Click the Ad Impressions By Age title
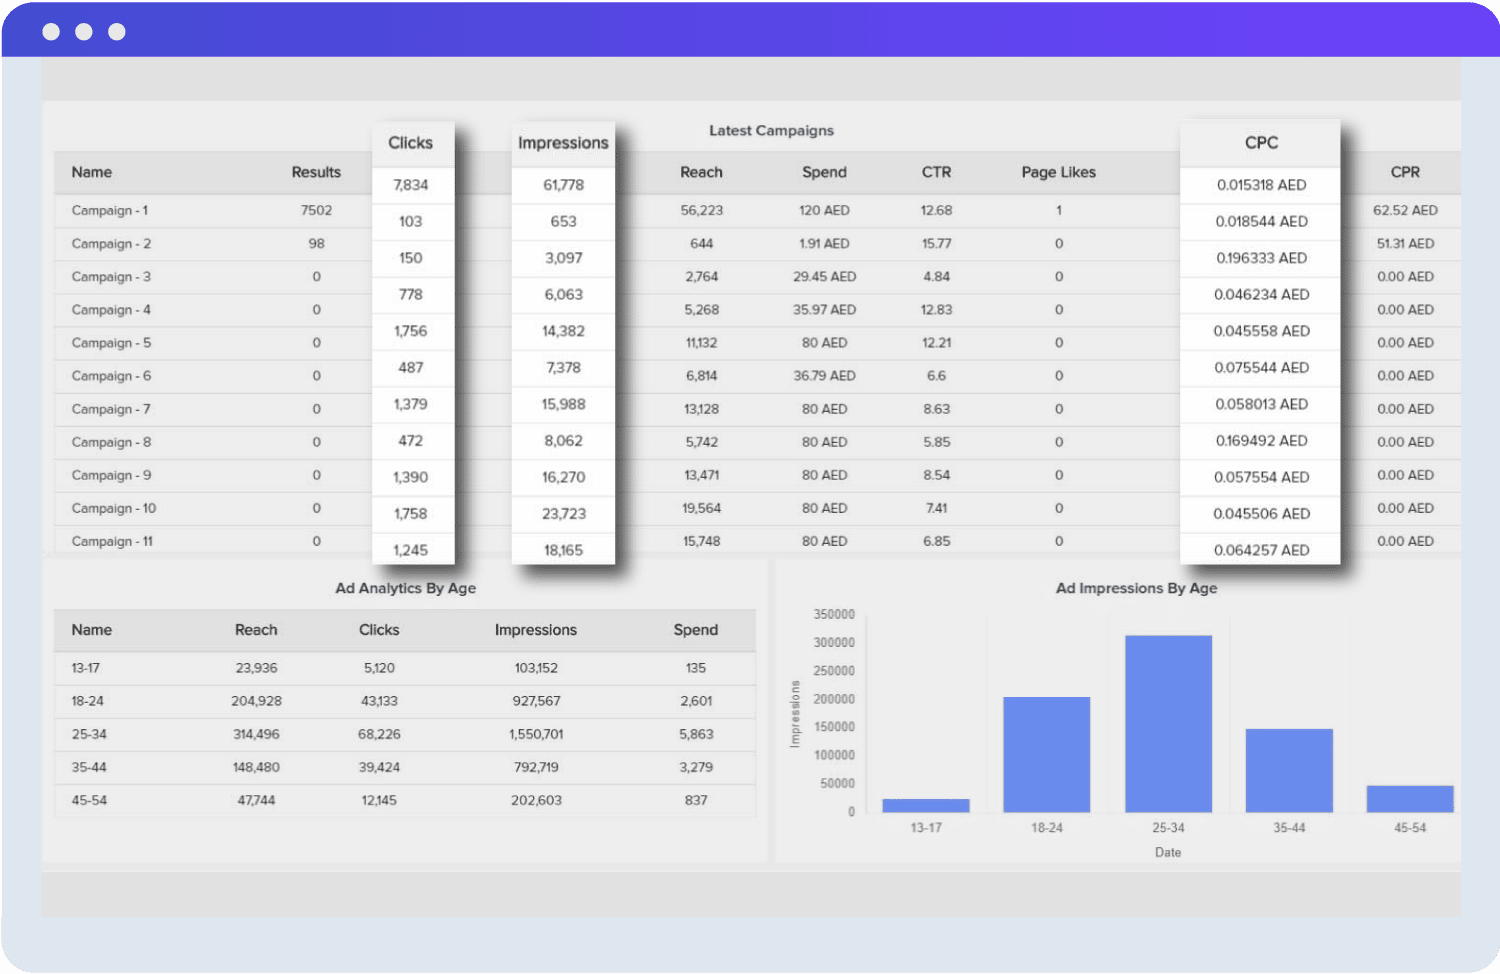Image resolution: width=1500 pixels, height=974 pixels. pos(1136,588)
